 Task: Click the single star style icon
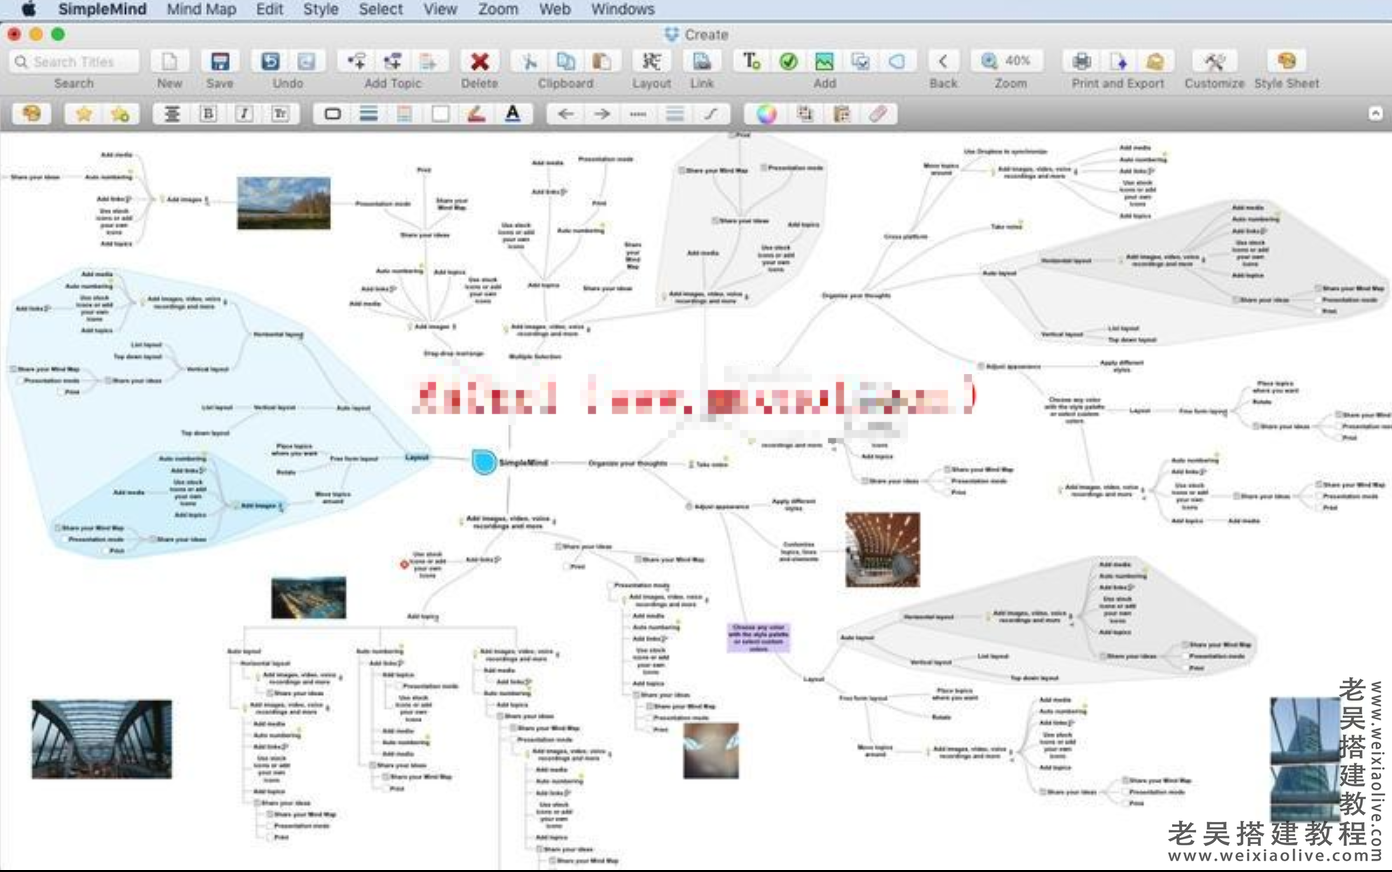pyautogui.click(x=83, y=114)
